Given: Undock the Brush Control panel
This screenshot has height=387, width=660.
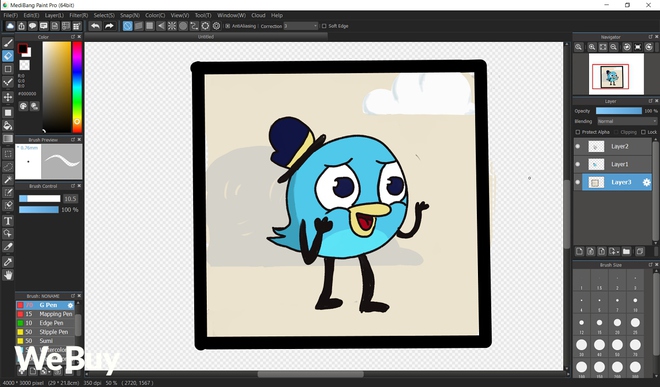Looking at the screenshot, I should [x=72, y=186].
